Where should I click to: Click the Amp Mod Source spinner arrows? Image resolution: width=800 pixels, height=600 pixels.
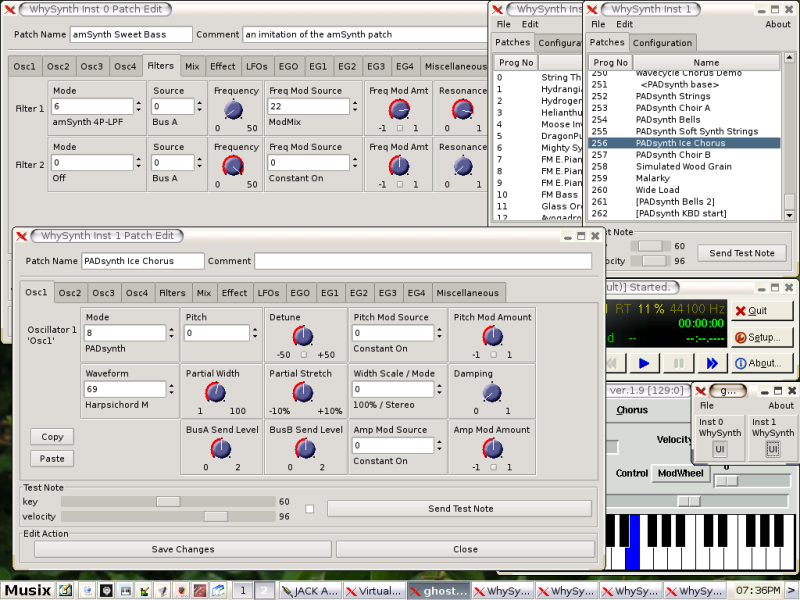[x=439, y=445]
